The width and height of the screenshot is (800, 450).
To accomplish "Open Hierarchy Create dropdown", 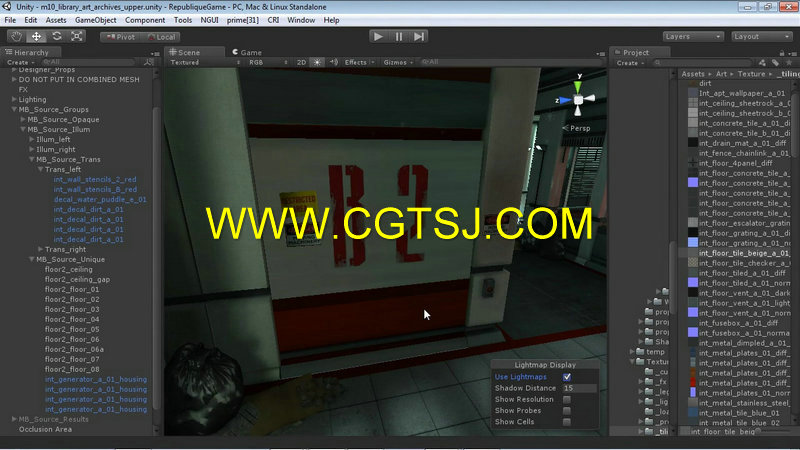I will click(20, 62).
